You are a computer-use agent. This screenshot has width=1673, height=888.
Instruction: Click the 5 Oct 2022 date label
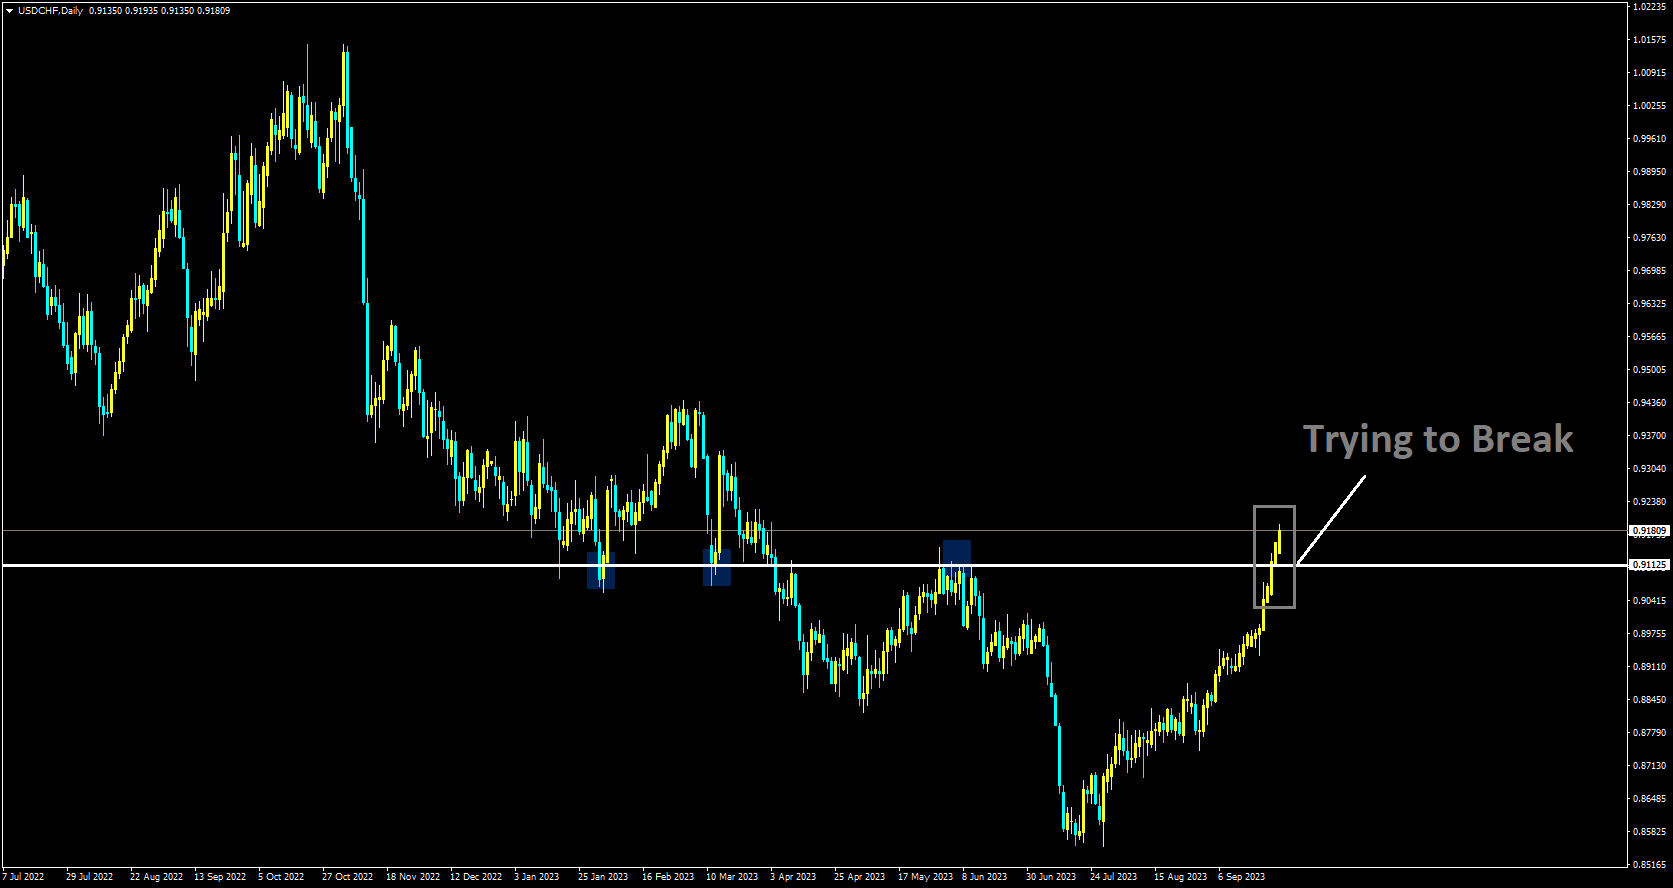click(281, 877)
